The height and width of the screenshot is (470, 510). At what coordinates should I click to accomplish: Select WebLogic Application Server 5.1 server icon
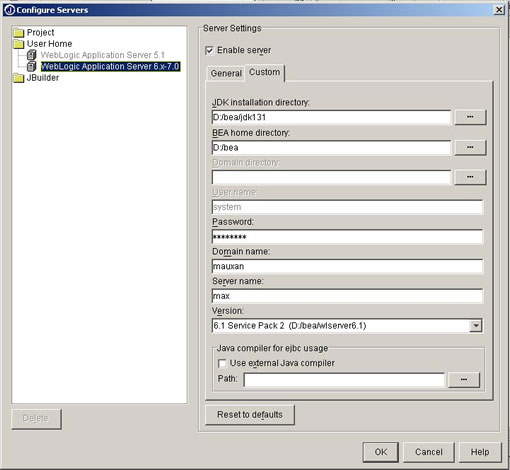tap(32, 55)
